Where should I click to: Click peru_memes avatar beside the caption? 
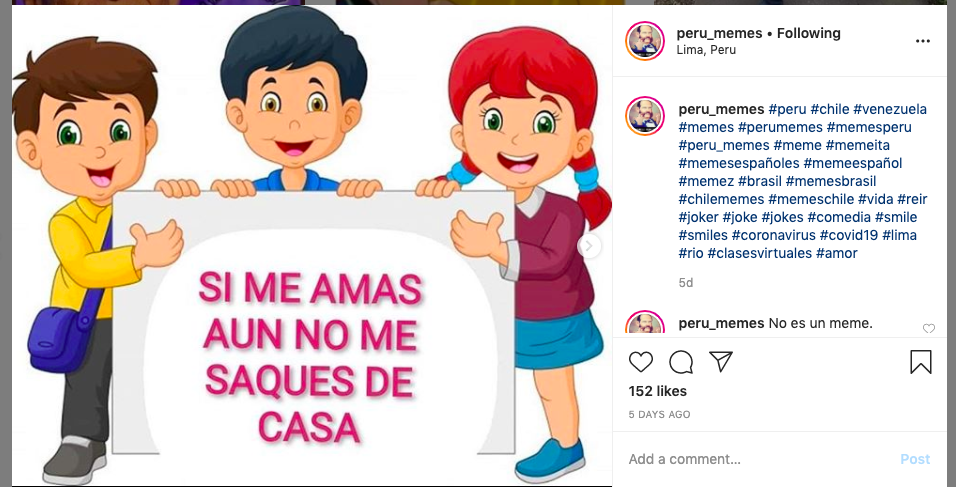tap(644, 116)
